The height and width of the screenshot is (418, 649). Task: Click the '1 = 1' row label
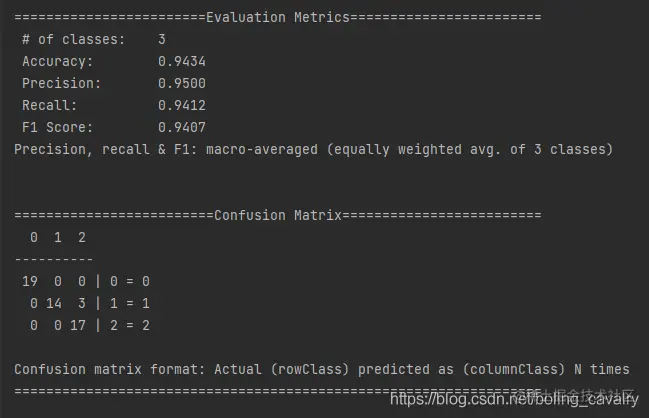(130, 303)
